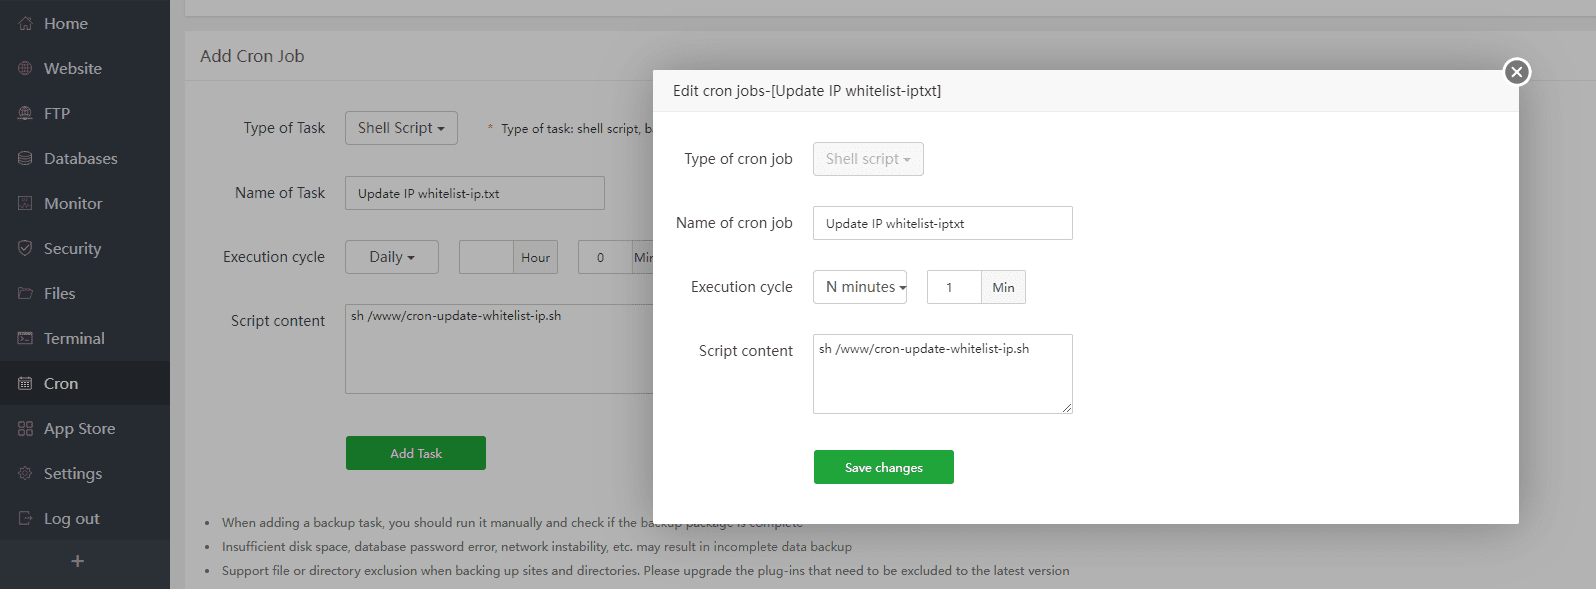The width and height of the screenshot is (1596, 589).
Task: Click the Name of cron job field
Action: pyautogui.click(x=942, y=223)
